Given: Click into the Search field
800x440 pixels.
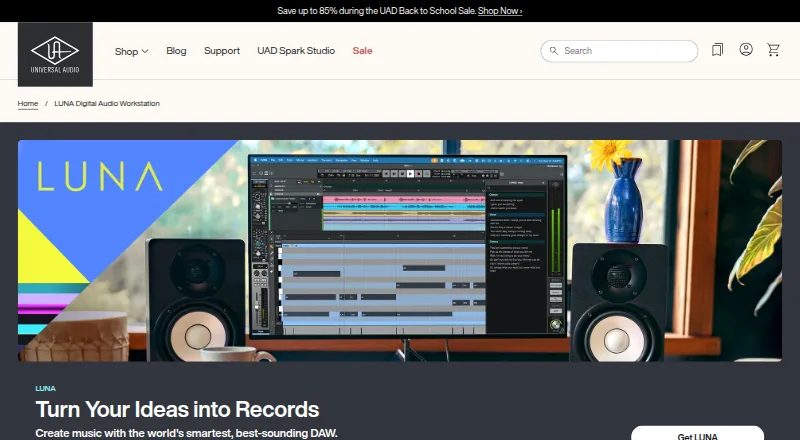Looking at the screenshot, I should [x=619, y=51].
